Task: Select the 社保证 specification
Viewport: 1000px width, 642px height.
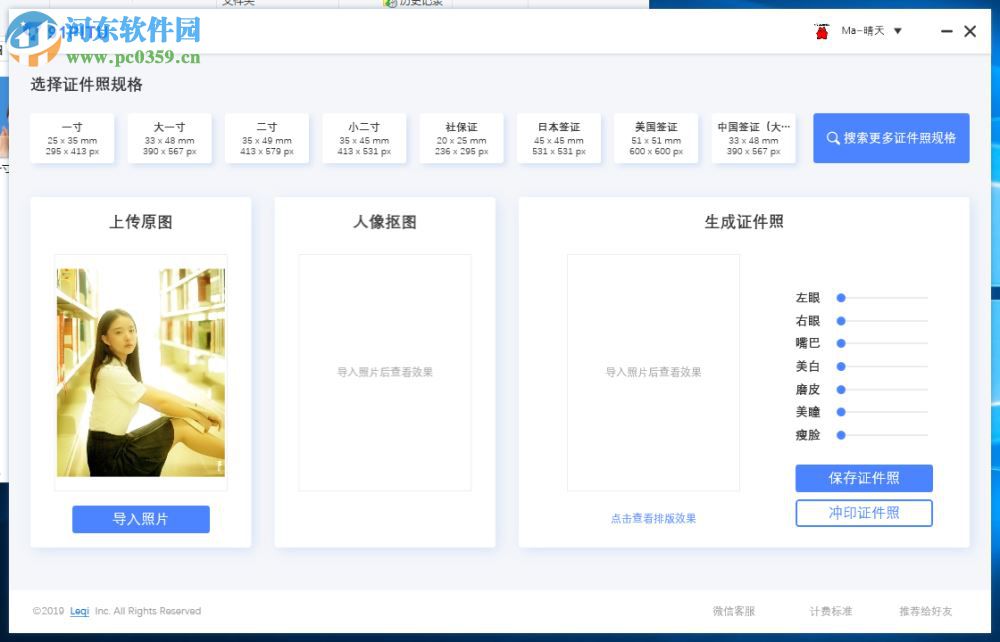Action: pos(461,138)
